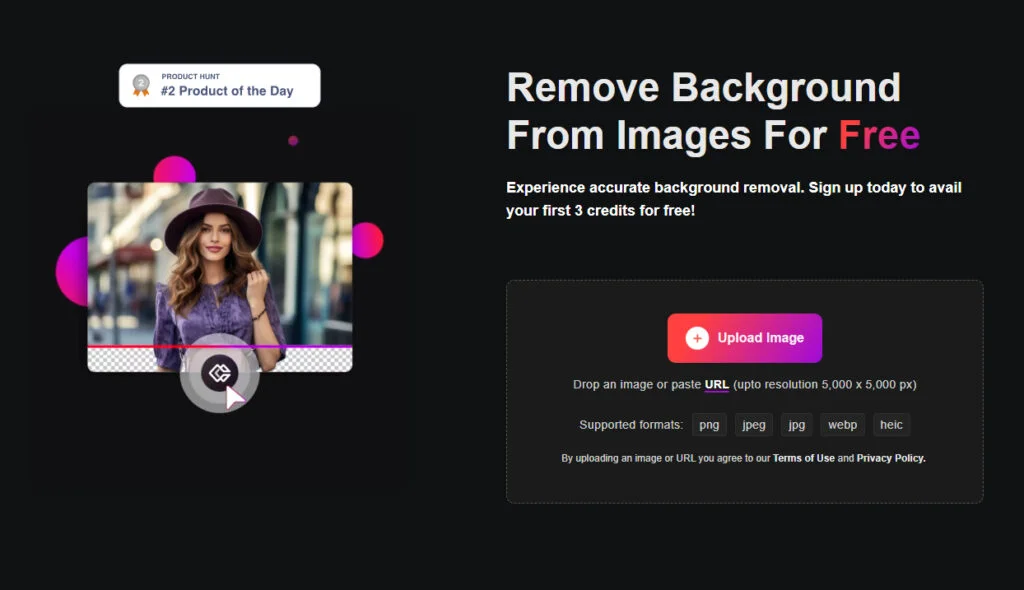Click the circular logo icon below demo photo

(x=218, y=374)
